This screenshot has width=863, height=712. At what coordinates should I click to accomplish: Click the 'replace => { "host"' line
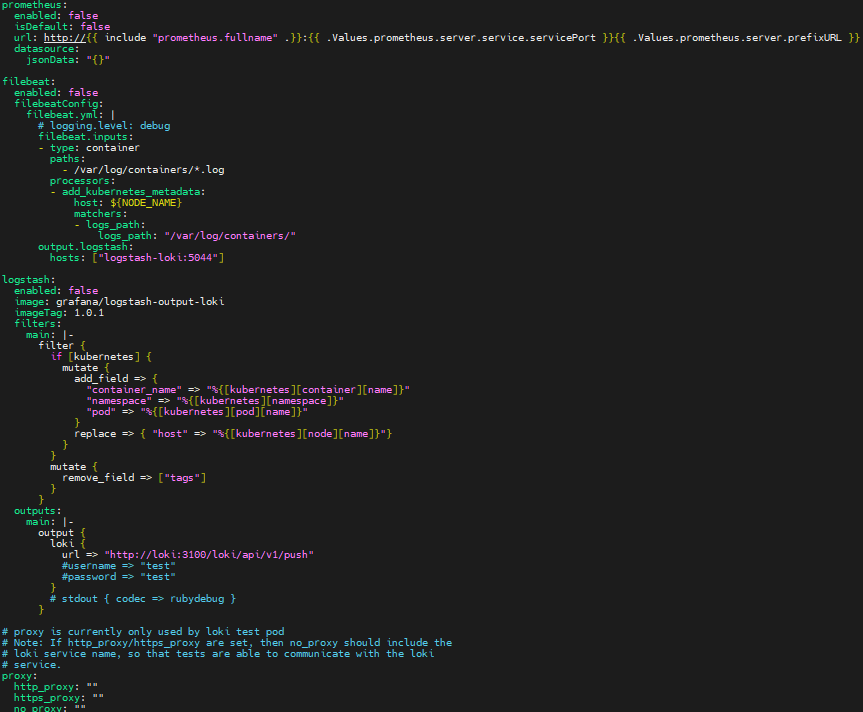233,434
